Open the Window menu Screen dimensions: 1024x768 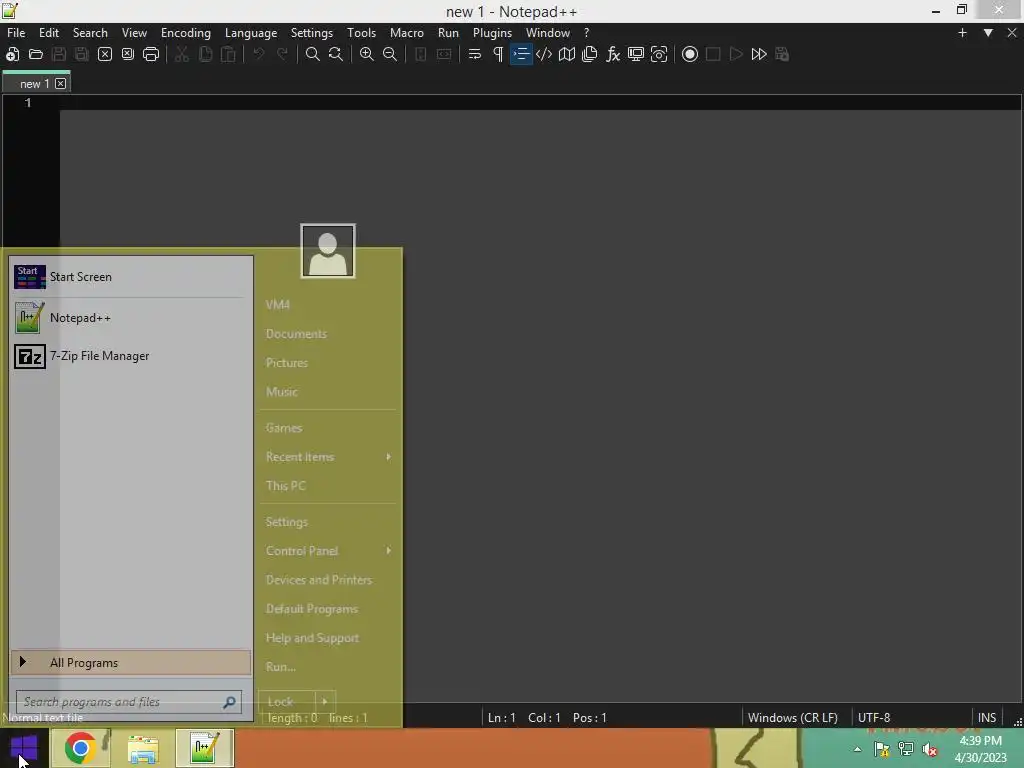[548, 33]
